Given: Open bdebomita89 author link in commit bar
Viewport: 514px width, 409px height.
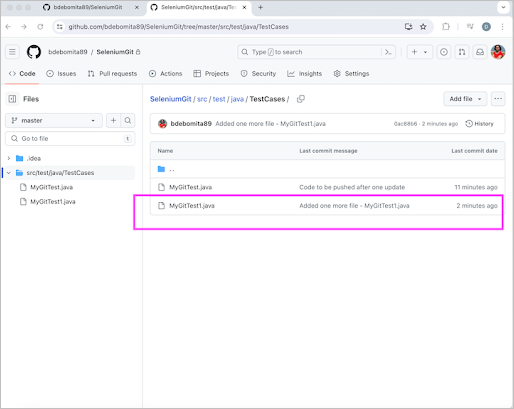Looking at the screenshot, I should 191,124.
